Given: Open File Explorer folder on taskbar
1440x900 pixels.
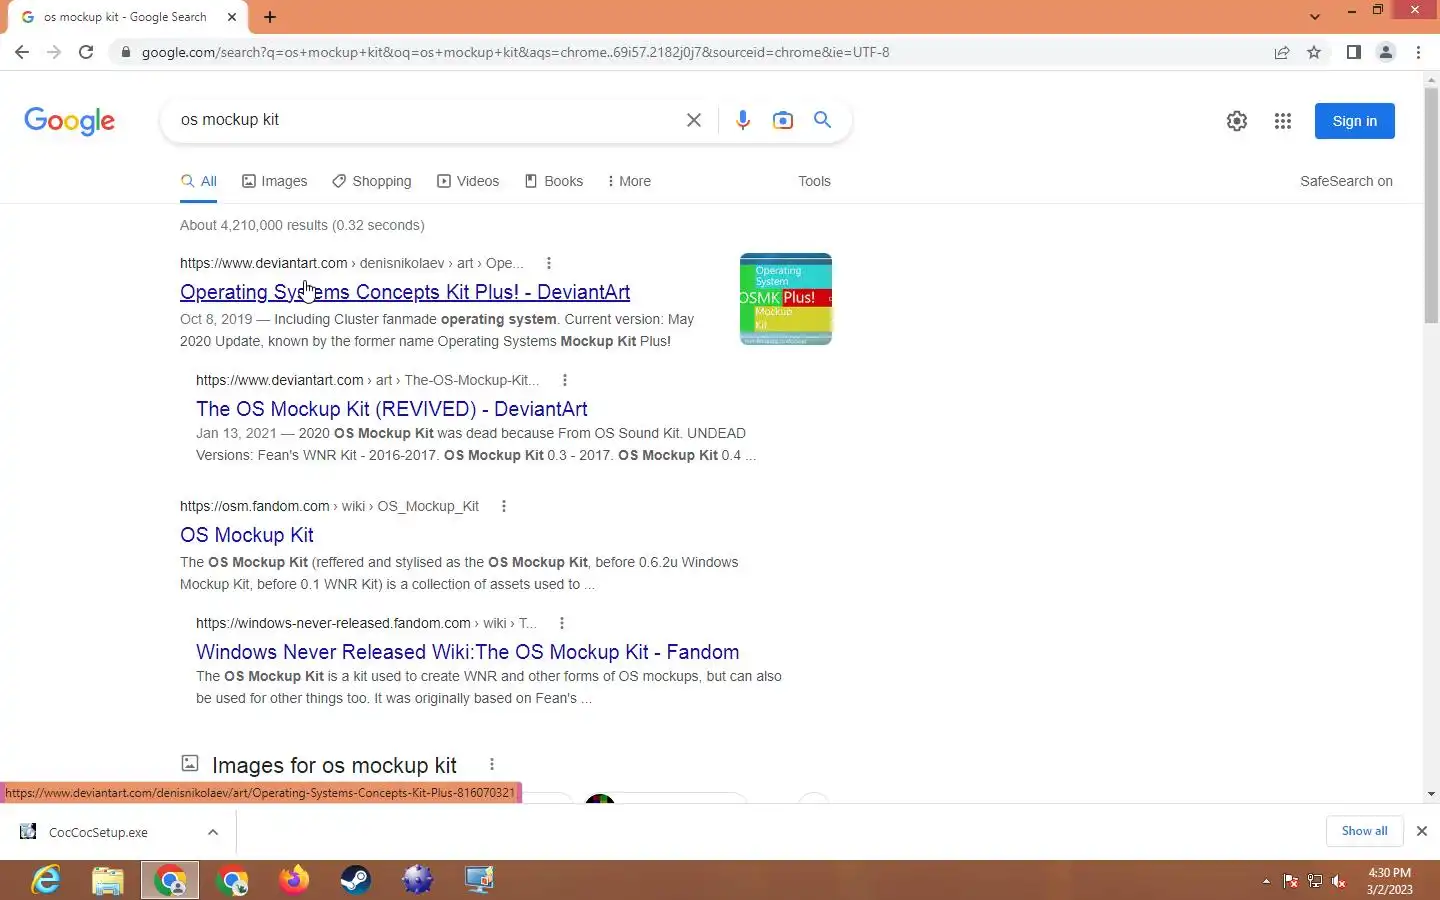Looking at the screenshot, I should tap(108, 880).
